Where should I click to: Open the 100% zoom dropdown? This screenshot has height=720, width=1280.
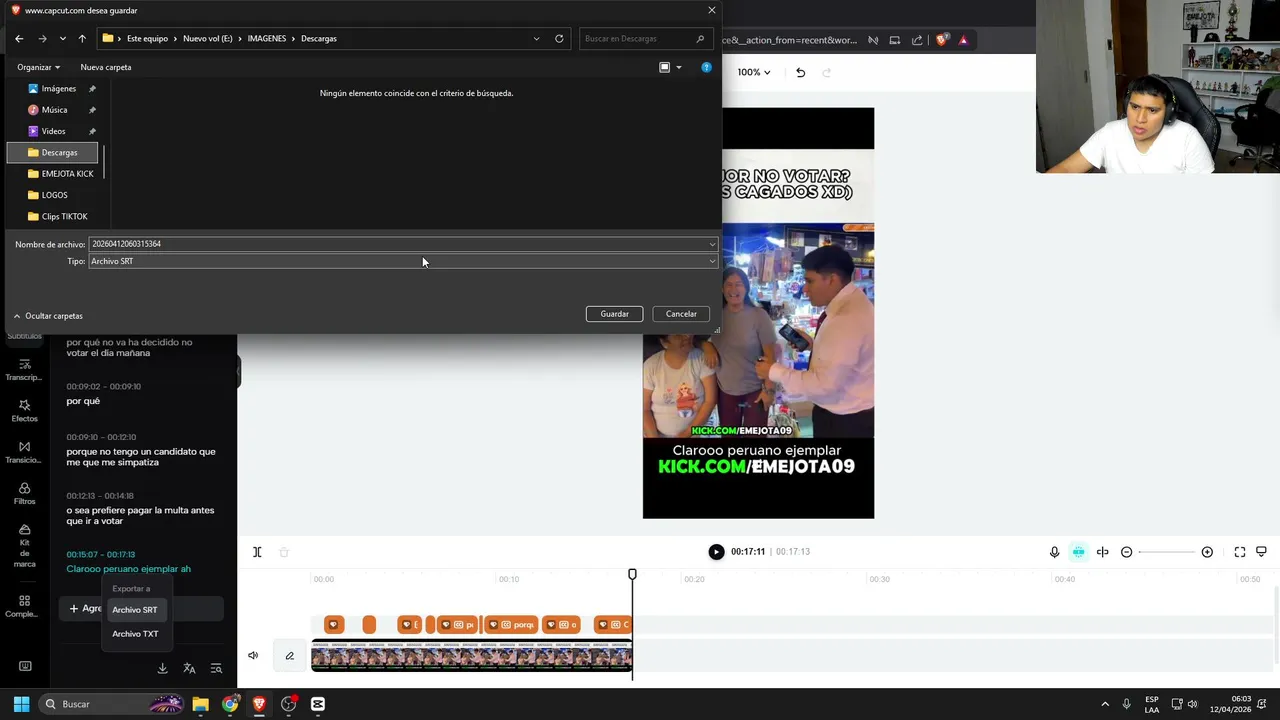point(754,72)
